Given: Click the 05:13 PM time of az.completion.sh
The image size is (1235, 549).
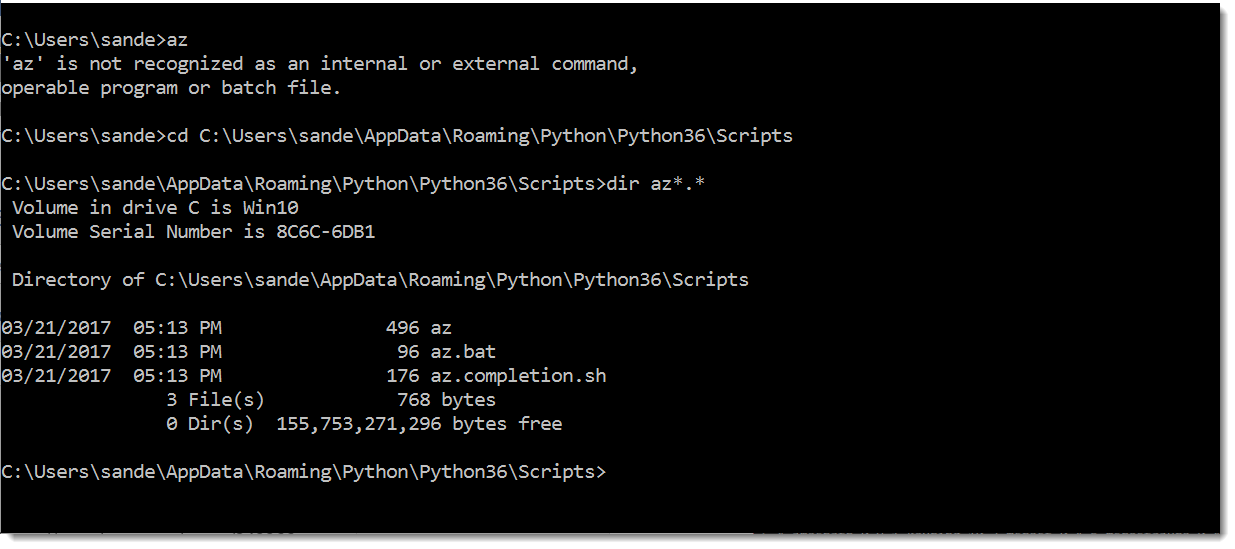Looking at the screenshot, I should (177, 376).
